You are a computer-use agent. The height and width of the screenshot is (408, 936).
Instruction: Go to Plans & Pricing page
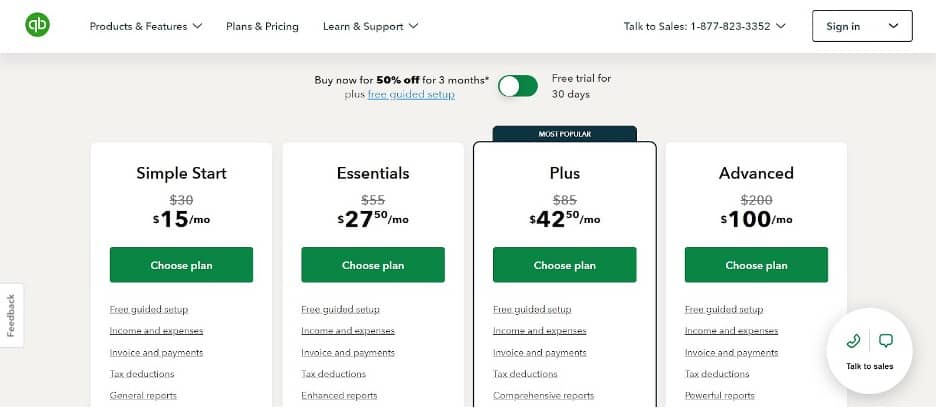click(262, 26)
